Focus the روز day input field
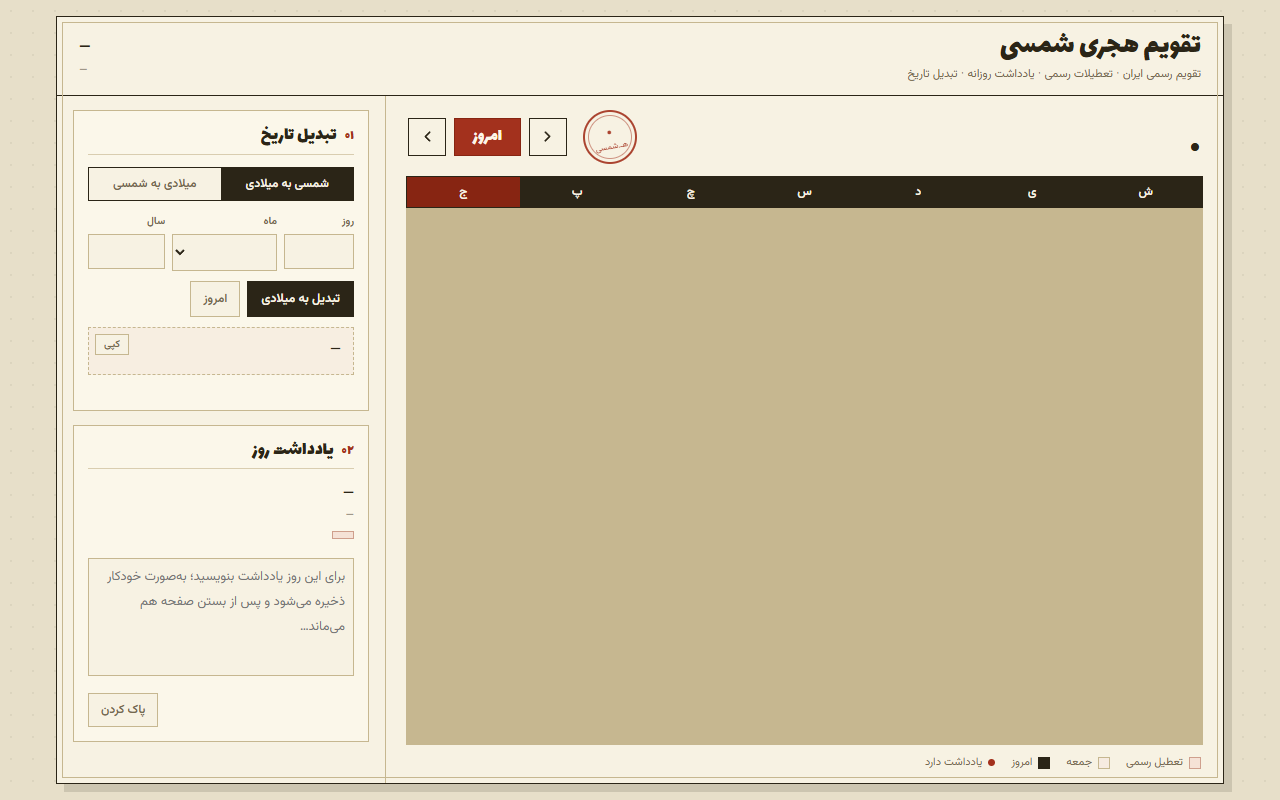Viewport: 1280px width, 800px height. click(319, 252)
